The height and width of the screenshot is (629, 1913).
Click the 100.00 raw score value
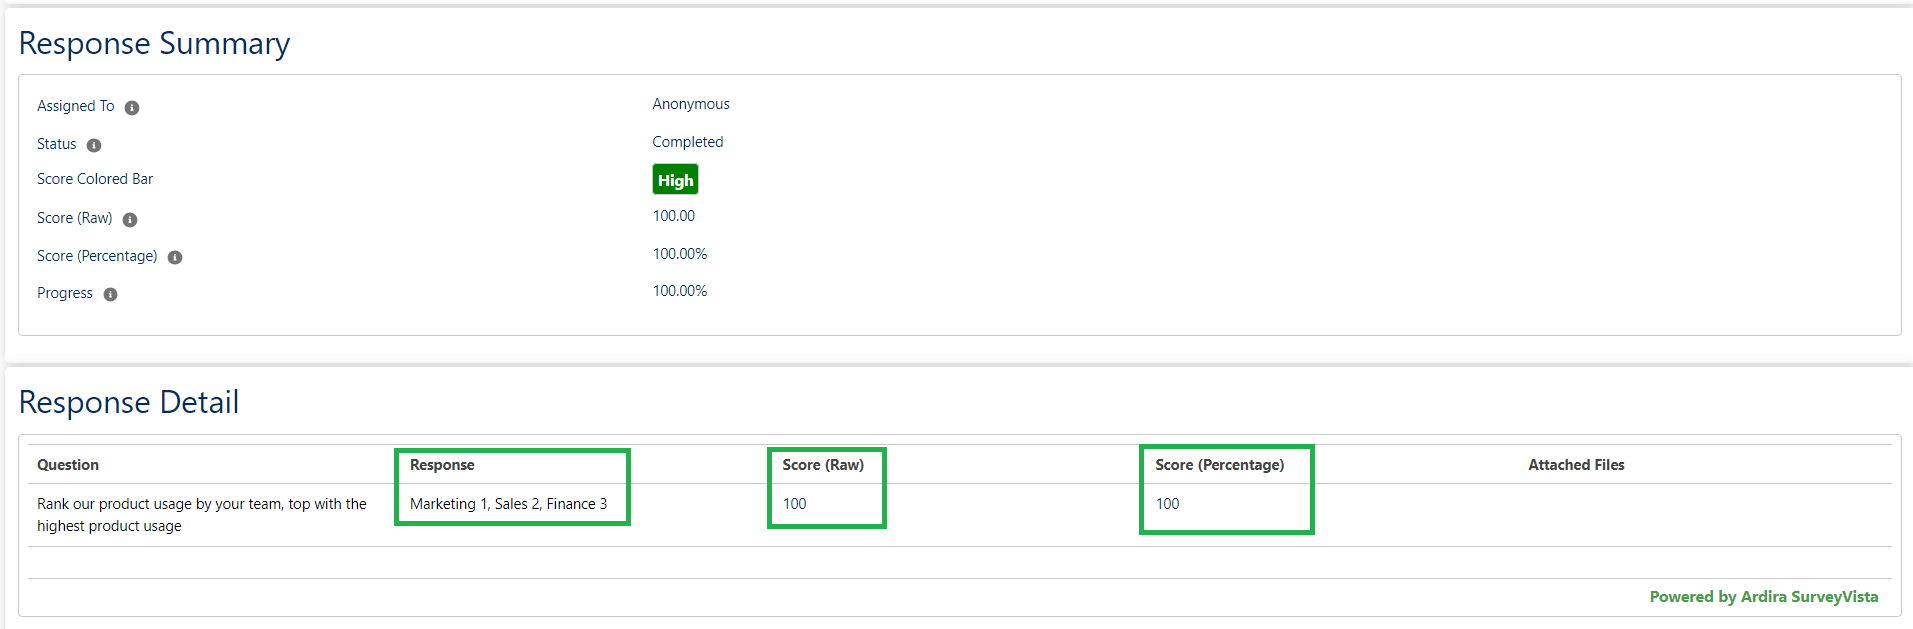[673, 216]
